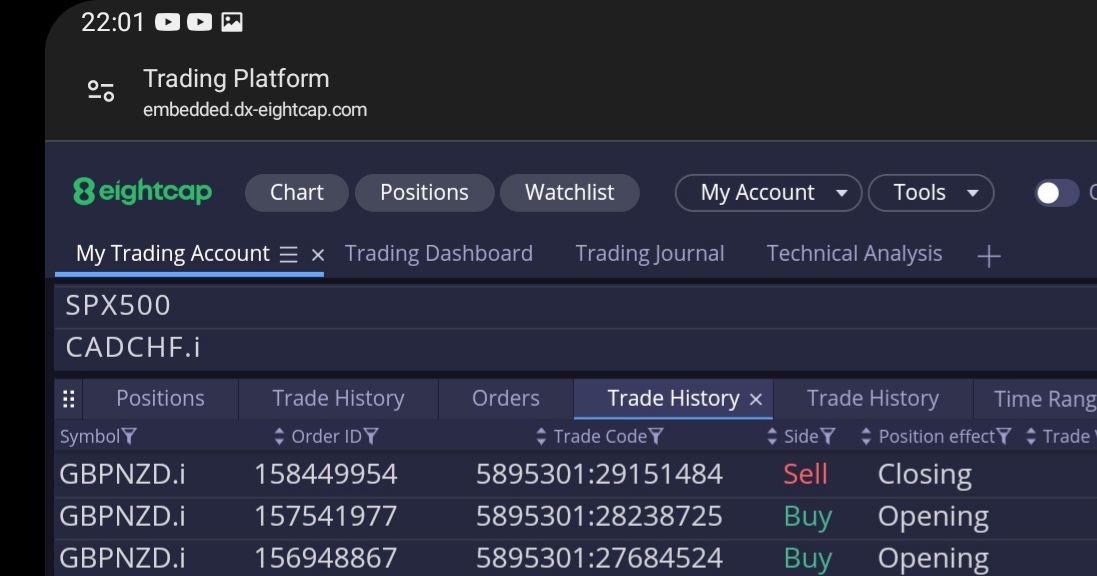Open My Trading Account tab menu icon
Screen dimensions: 1097x576
click(288, 255)
